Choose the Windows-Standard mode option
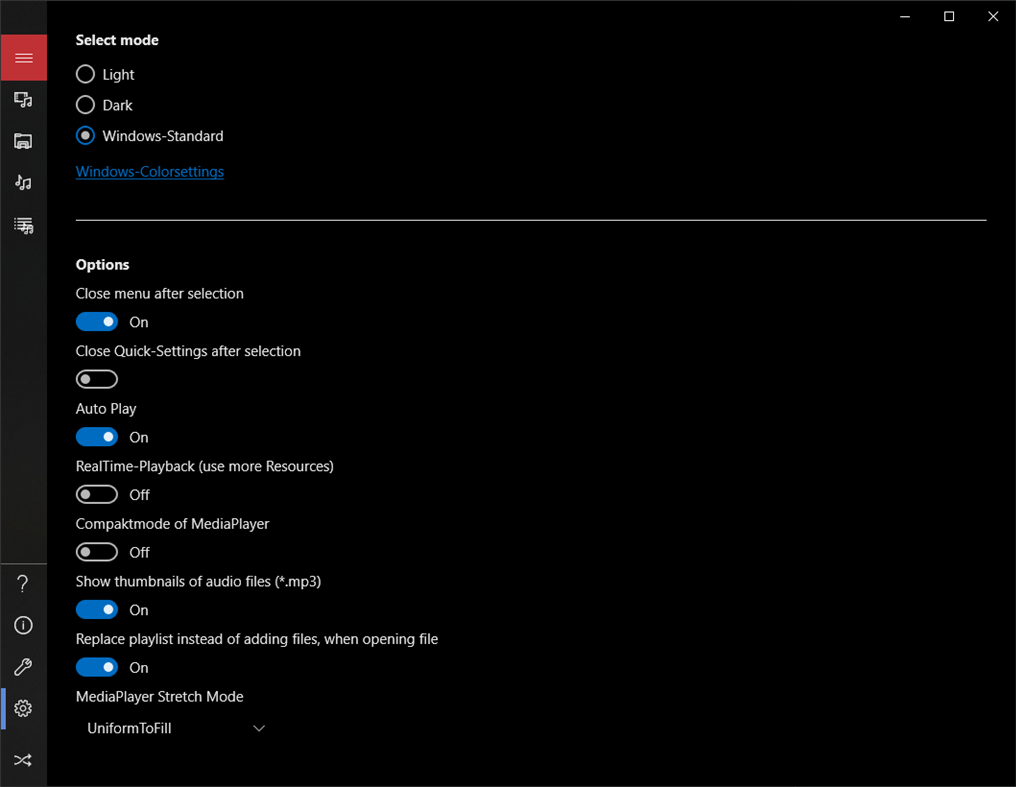 click(x=86, y=136)
